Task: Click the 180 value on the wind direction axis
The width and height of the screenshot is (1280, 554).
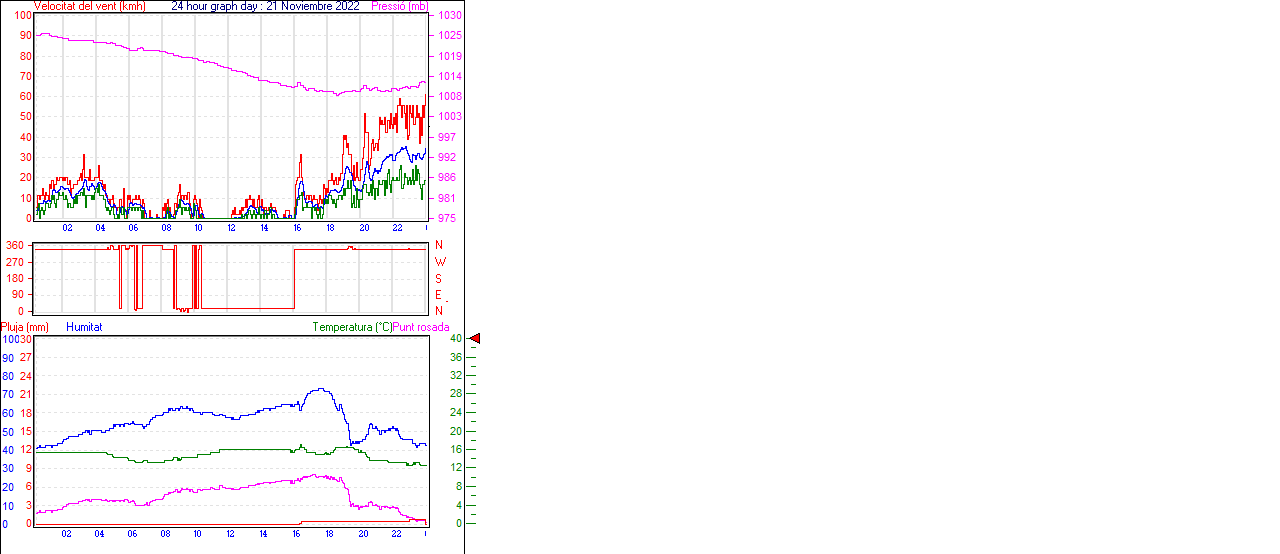Action: (15, 278)
